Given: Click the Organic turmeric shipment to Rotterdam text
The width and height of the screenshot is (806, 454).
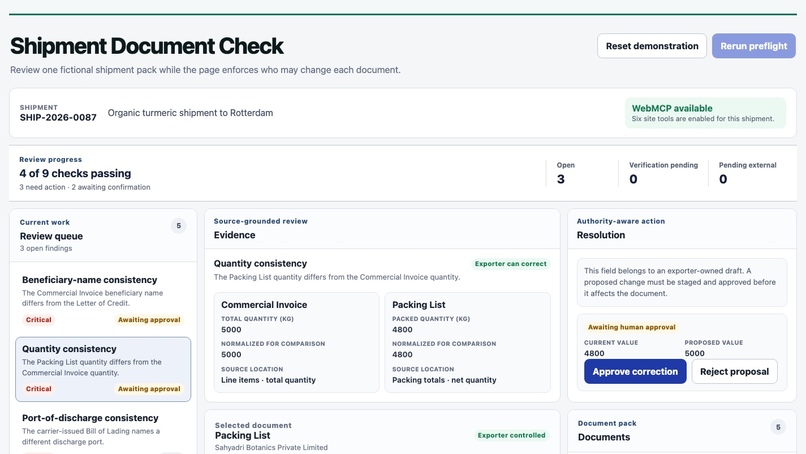Looking at the screenshot, I should (x=190, y=113).
